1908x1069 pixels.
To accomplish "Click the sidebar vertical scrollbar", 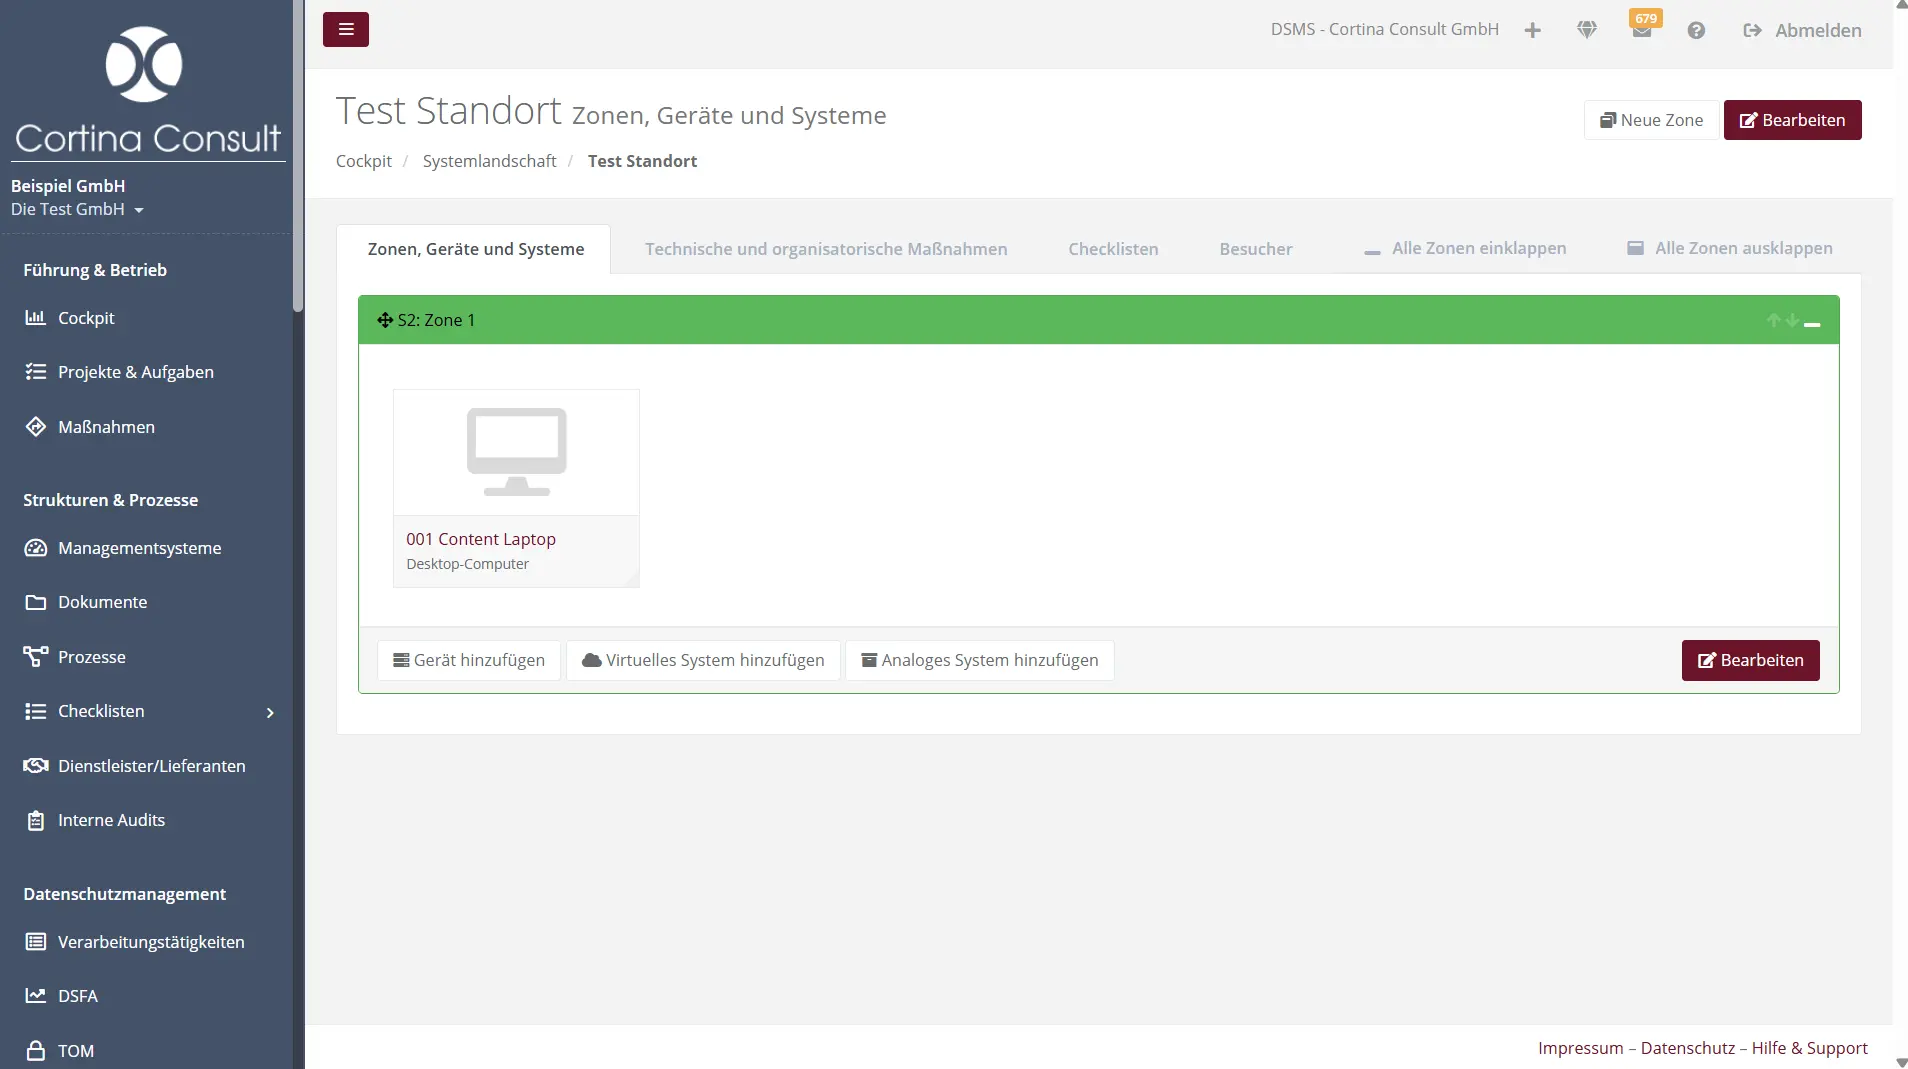I will (x=297, y=160).
